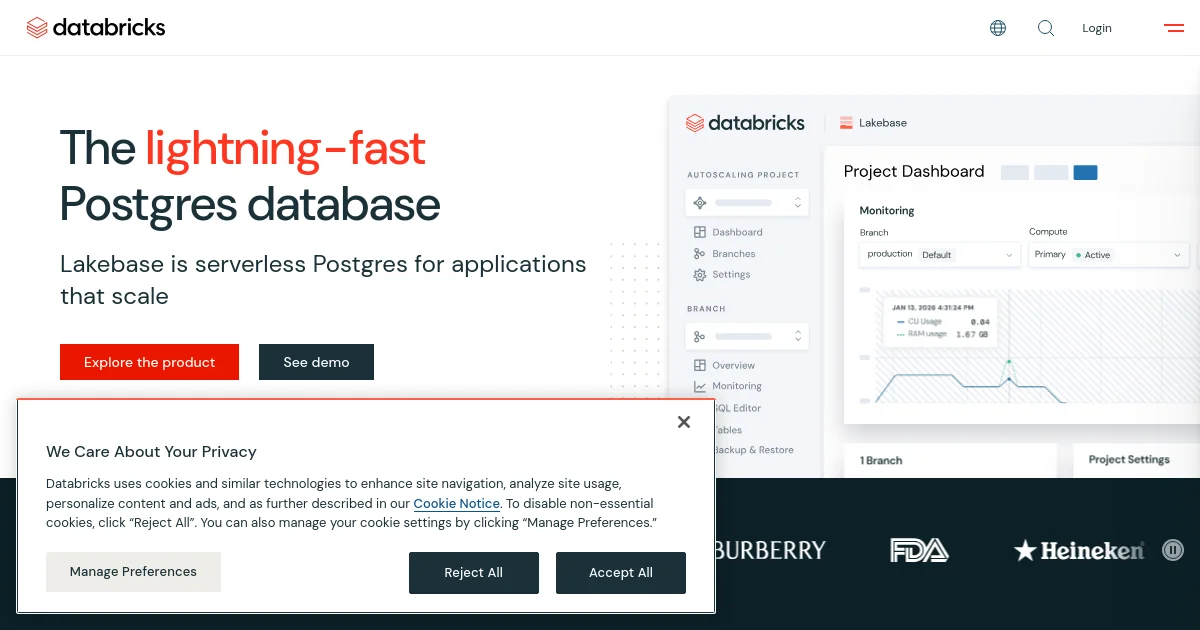The image size is (1200, 630).
Task: Reject All cookies
Action: (474, 573)
